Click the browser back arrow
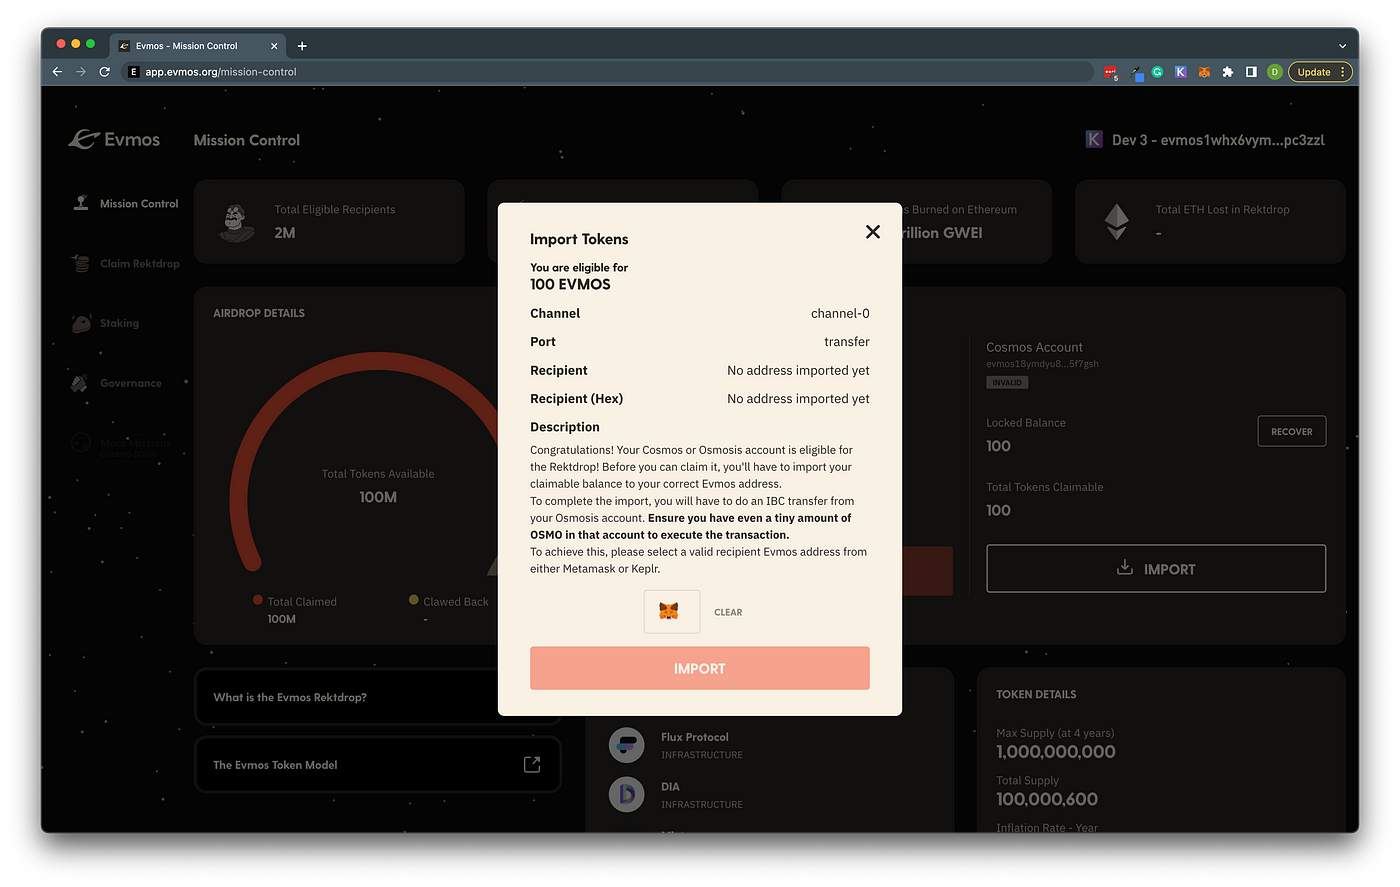The width and height of the screenshot is (1400, 887). [x=57, y=72]
